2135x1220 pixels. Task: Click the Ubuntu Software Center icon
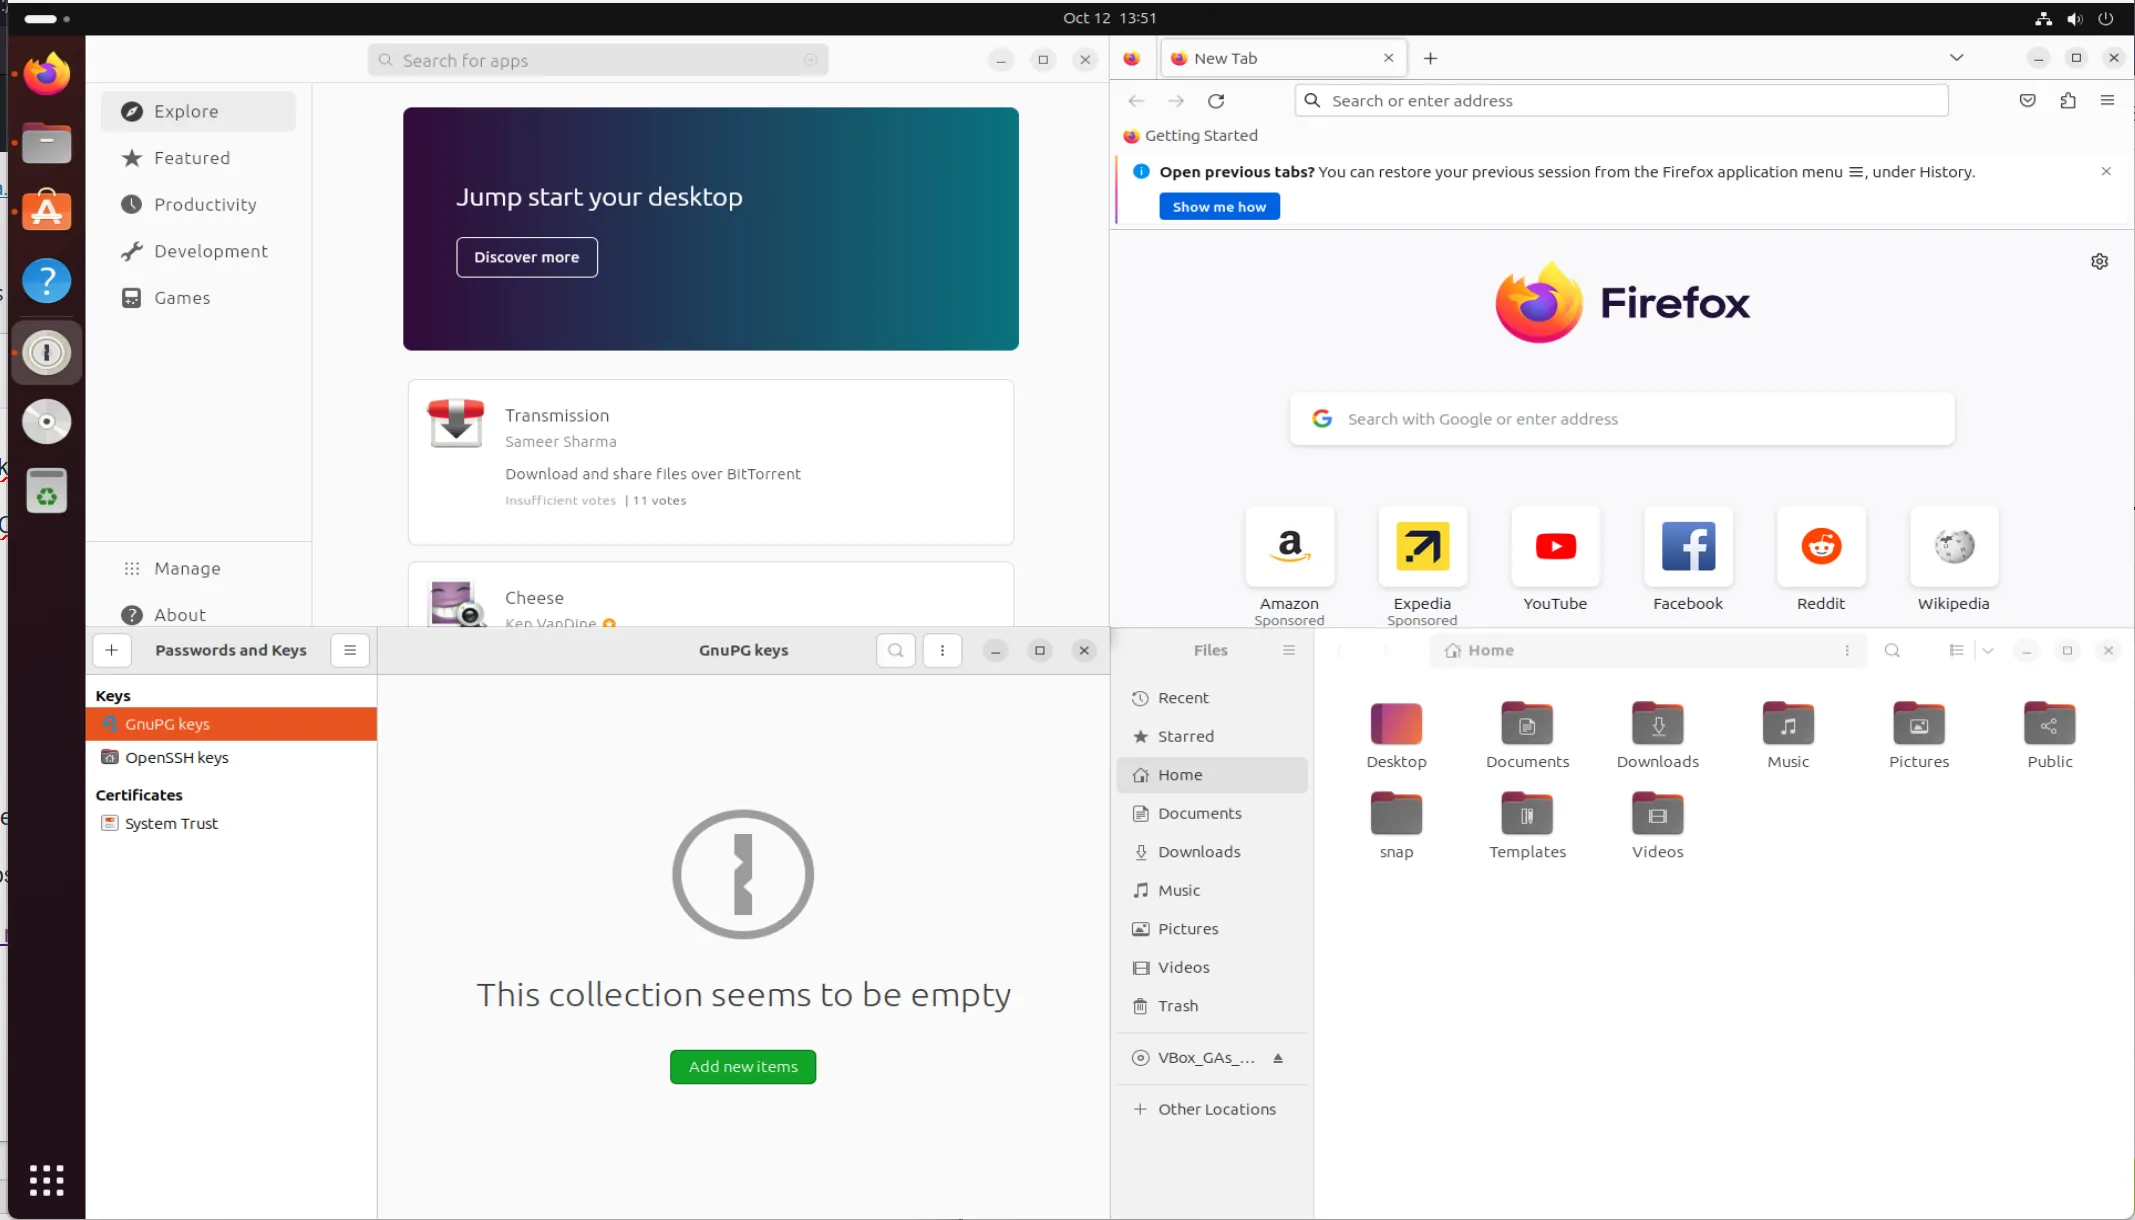click(45, 211)
